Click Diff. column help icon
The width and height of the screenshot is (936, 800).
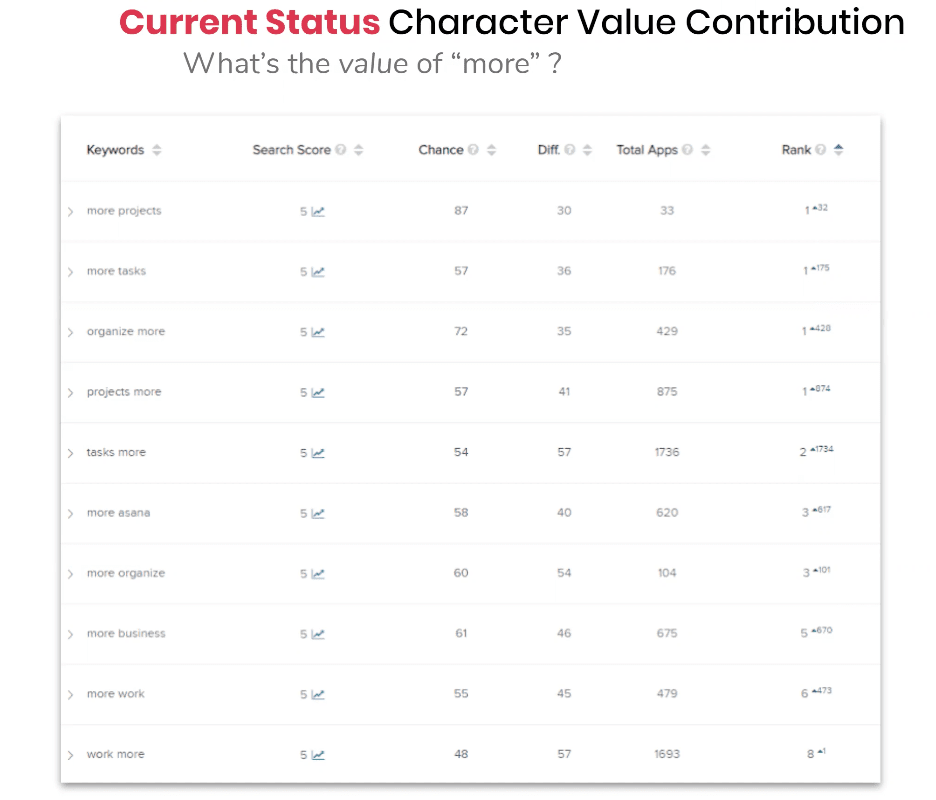click(x=570, y=150)
